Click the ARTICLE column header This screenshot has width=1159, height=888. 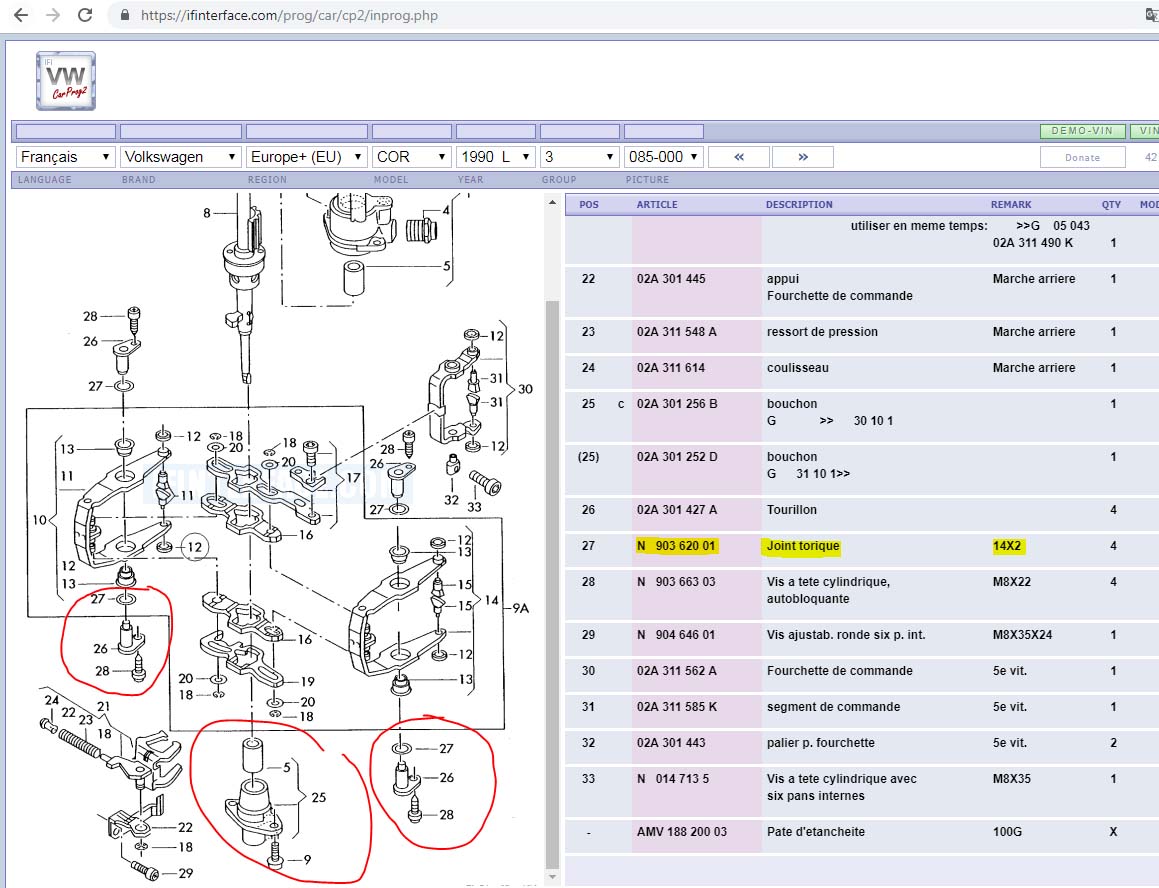pos(657,205)
